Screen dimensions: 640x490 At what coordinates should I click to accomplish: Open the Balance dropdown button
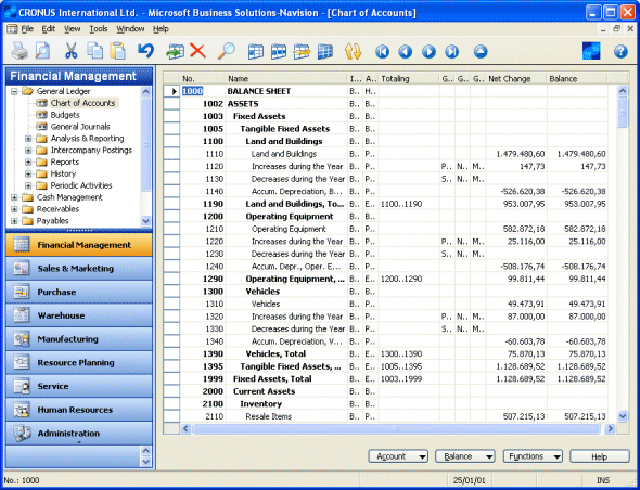(465, 456)
